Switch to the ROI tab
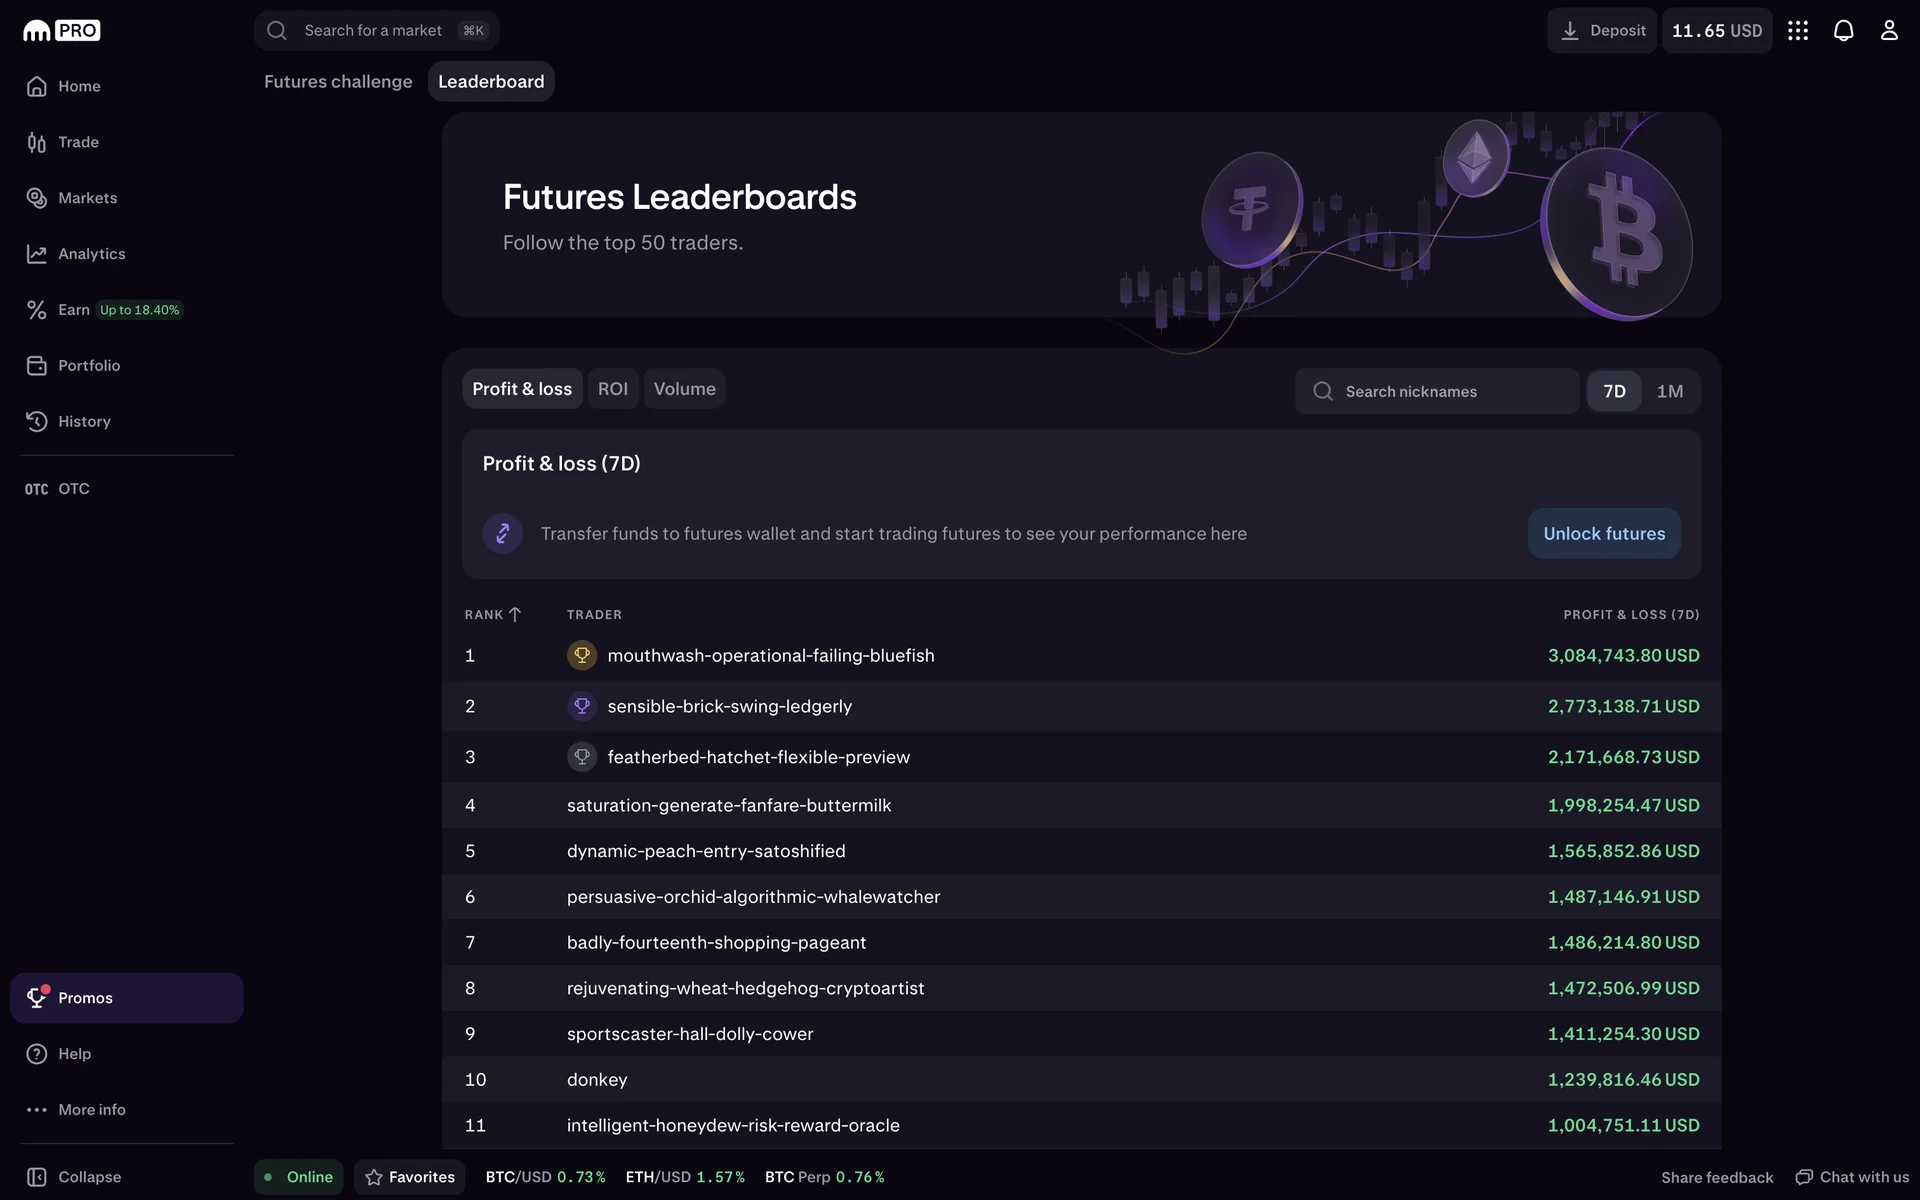Viewport: 1920px width, 1200px height. (x=612, y=389)
